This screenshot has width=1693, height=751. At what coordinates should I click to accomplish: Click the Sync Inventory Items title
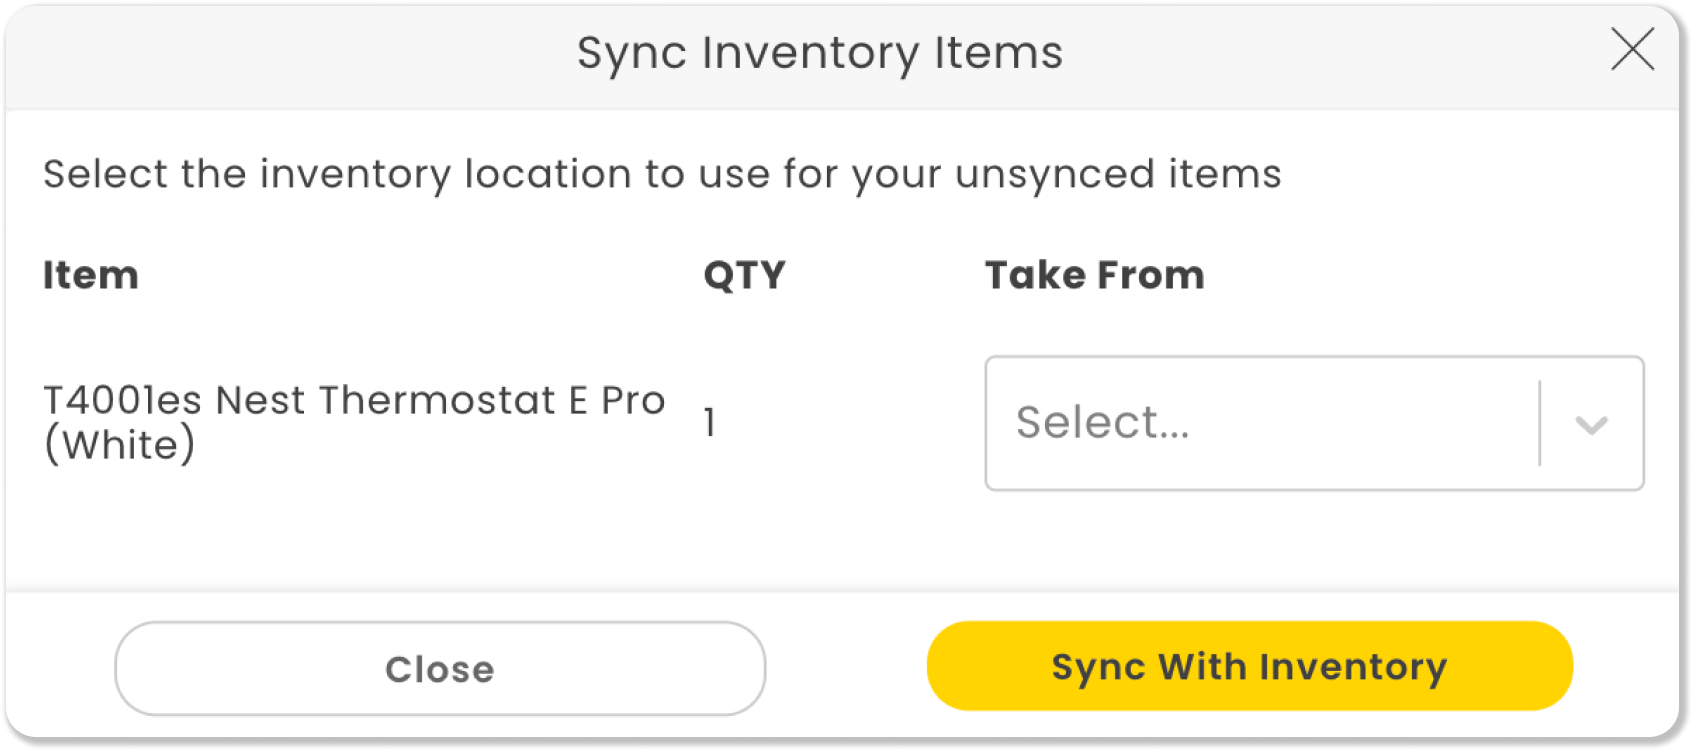(x=820, y=54)
